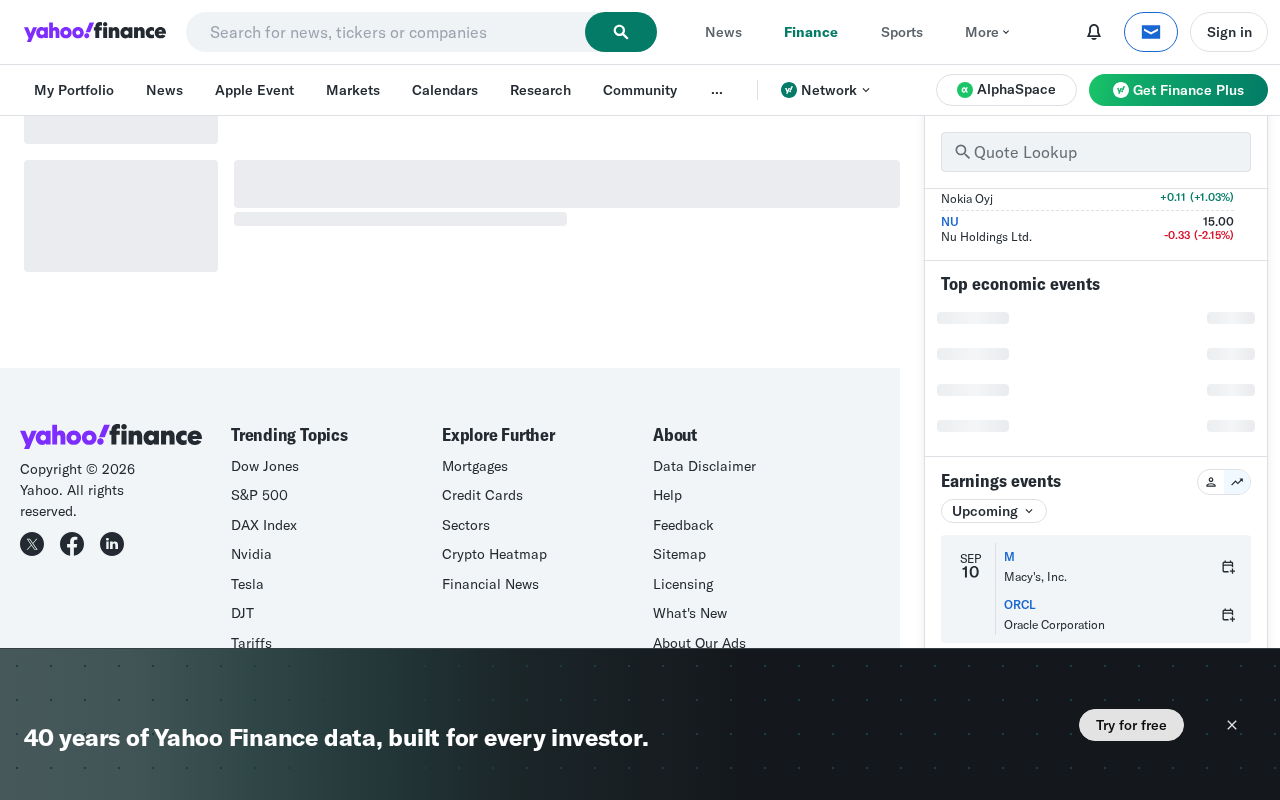Open Crypto Heatmap link
Viewport: 1280px width, 800px height.
pyautogui.click(x=494, y=554)
